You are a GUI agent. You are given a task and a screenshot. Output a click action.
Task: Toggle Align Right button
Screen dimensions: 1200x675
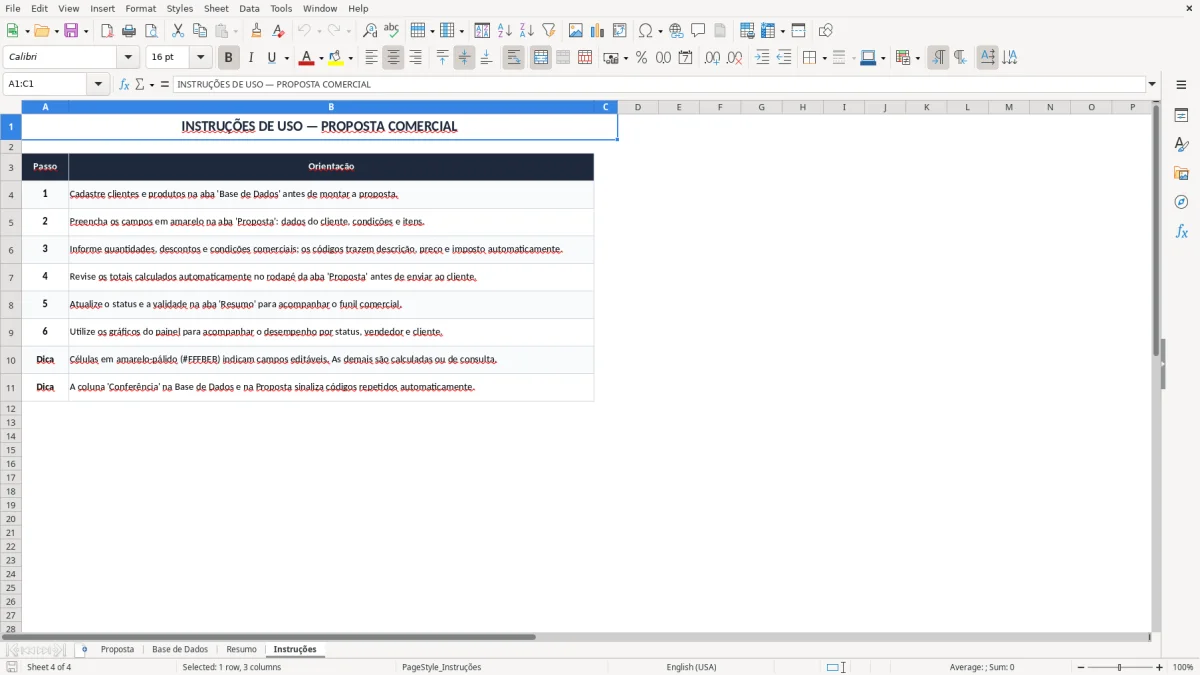(415, 58)
